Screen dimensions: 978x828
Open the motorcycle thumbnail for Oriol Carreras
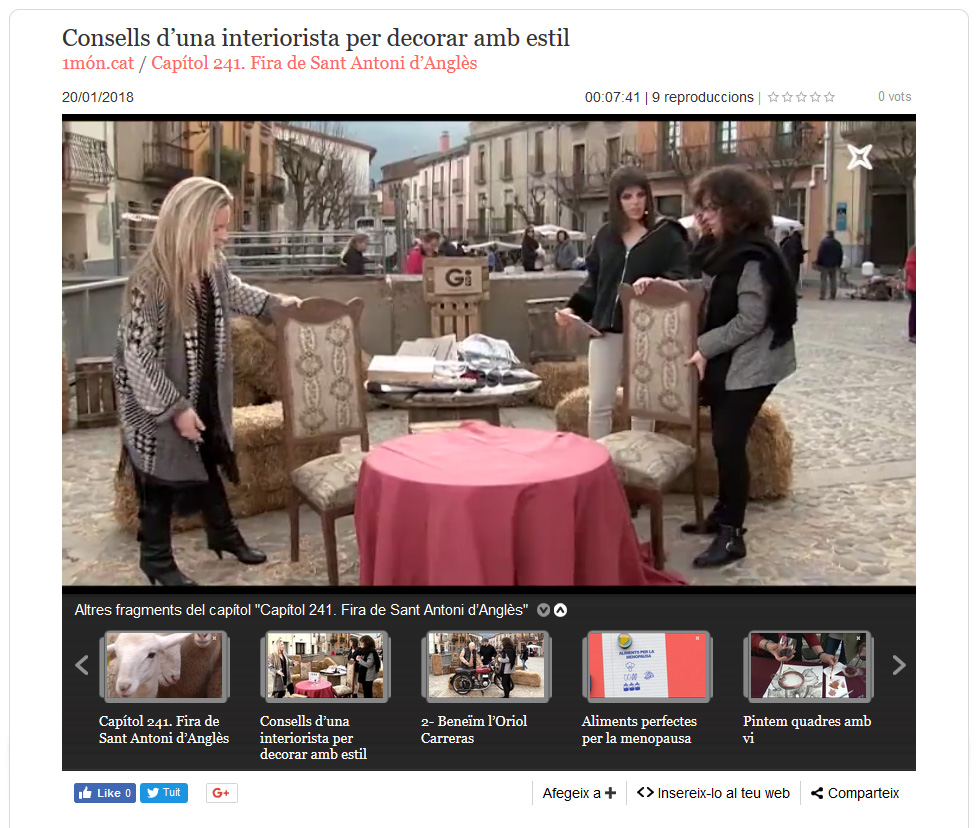pos(487,665)
